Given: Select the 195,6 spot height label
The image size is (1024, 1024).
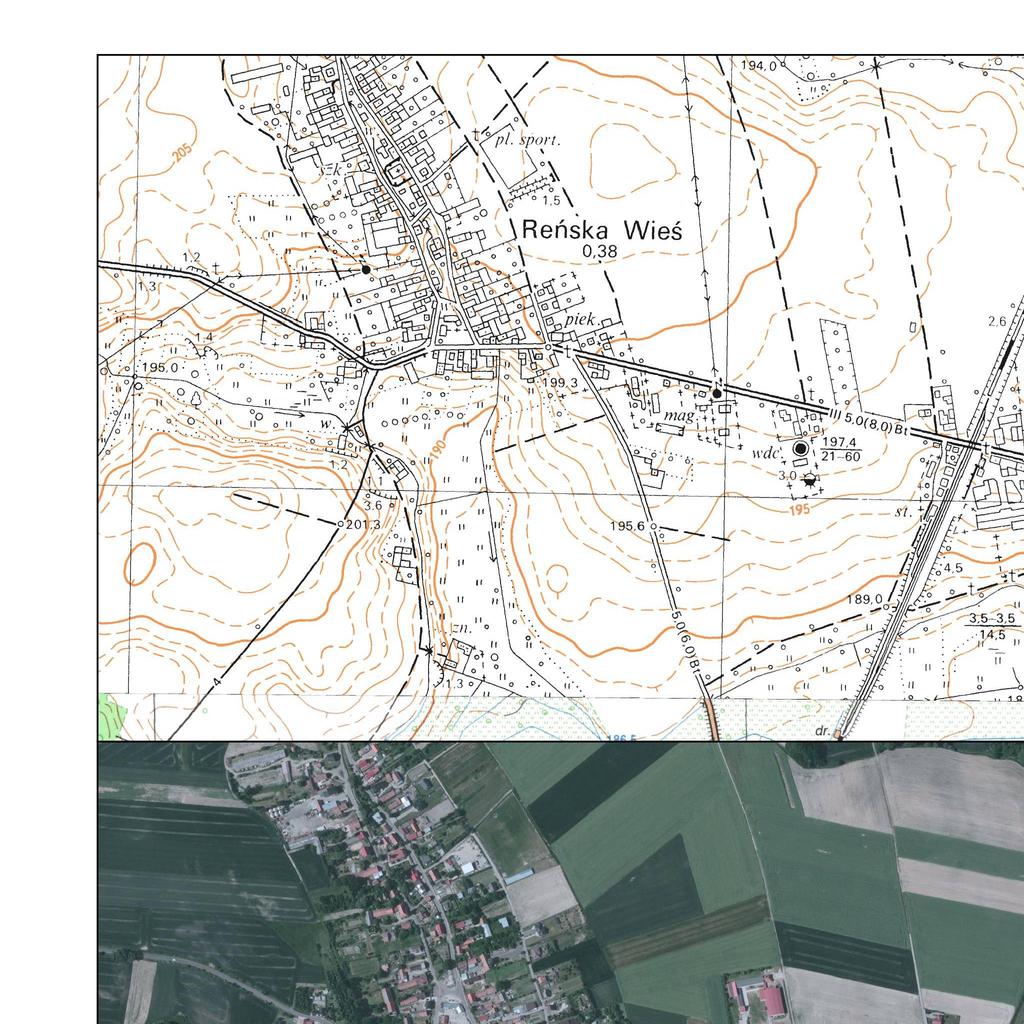Looking at the screenshot, I should [x=628, y=526].
